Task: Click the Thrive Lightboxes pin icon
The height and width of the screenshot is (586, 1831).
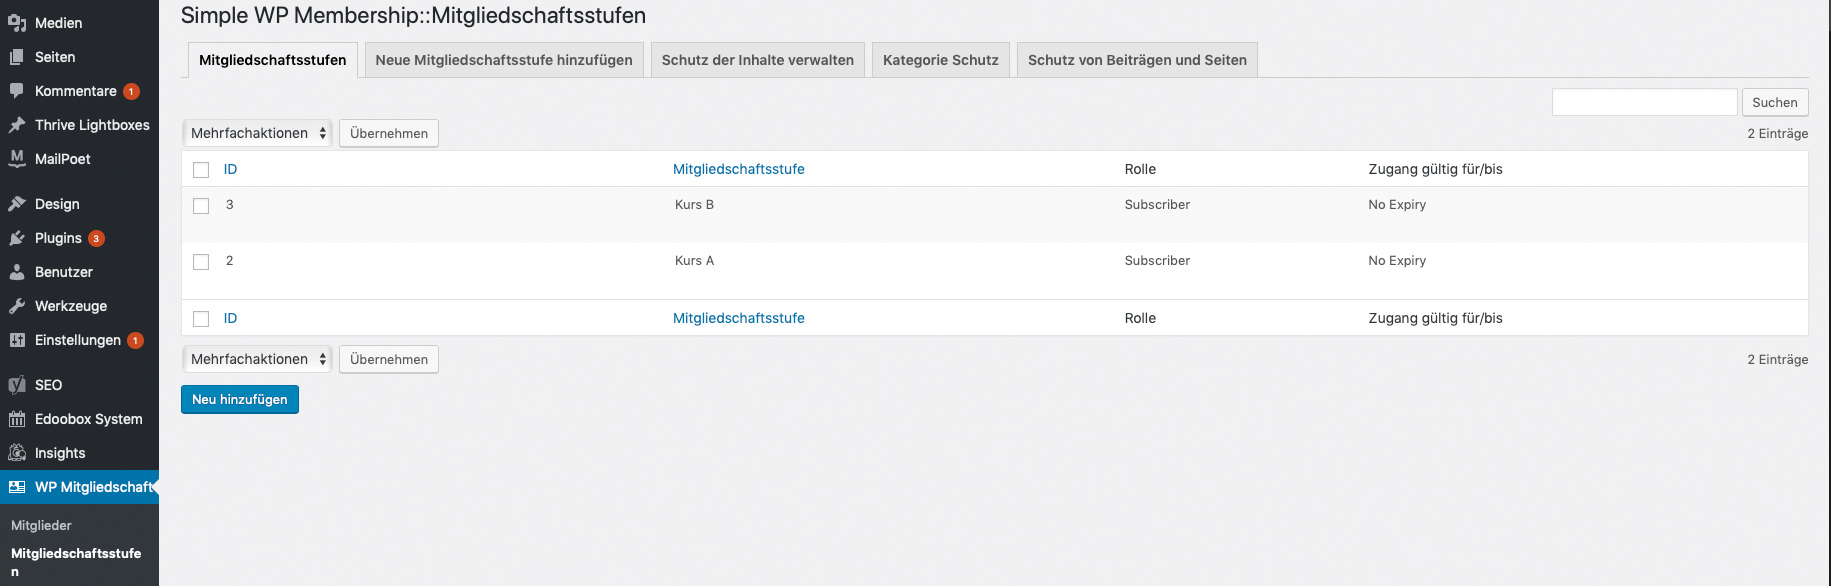Action: tap(17, 125)
